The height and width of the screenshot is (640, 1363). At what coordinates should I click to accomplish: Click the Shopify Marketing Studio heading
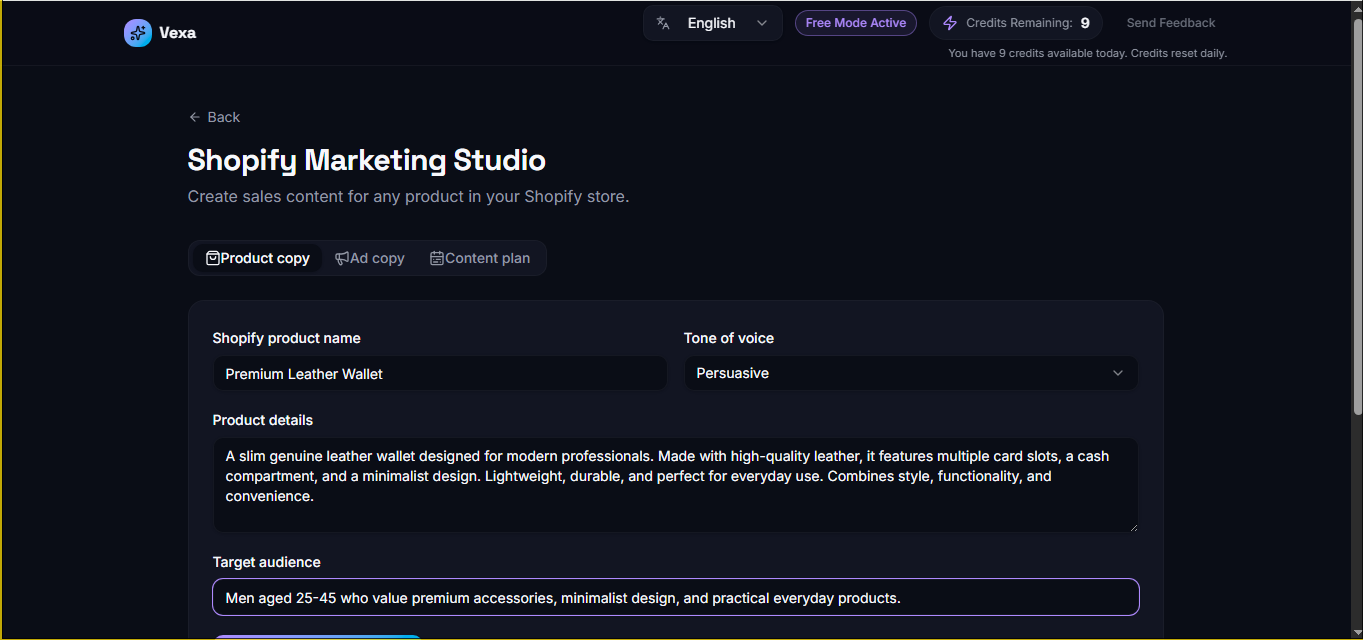[x=367, y=160]
